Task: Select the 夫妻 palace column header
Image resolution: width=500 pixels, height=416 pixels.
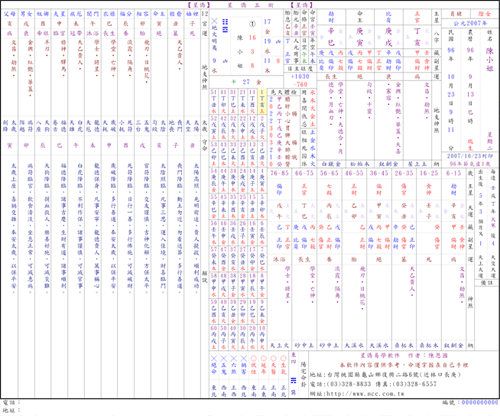Action: (59, 14)
